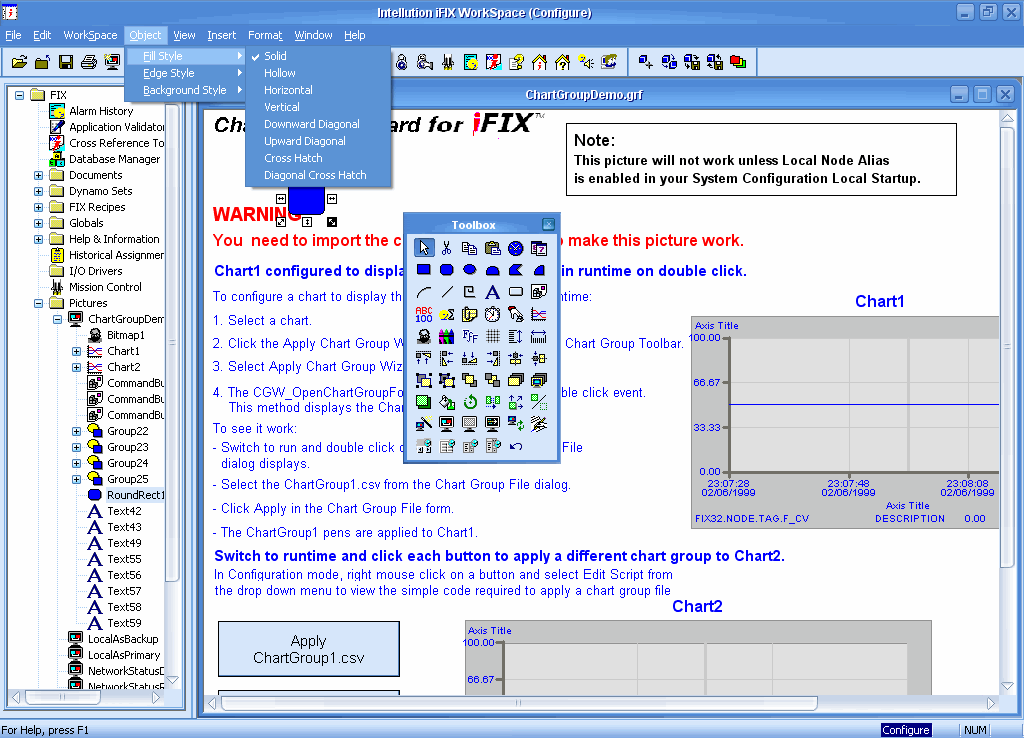Click the Bring to Front icon
Image resolution: width=1024 pixels, height=738 pixels.
click(x=470, y=380)
